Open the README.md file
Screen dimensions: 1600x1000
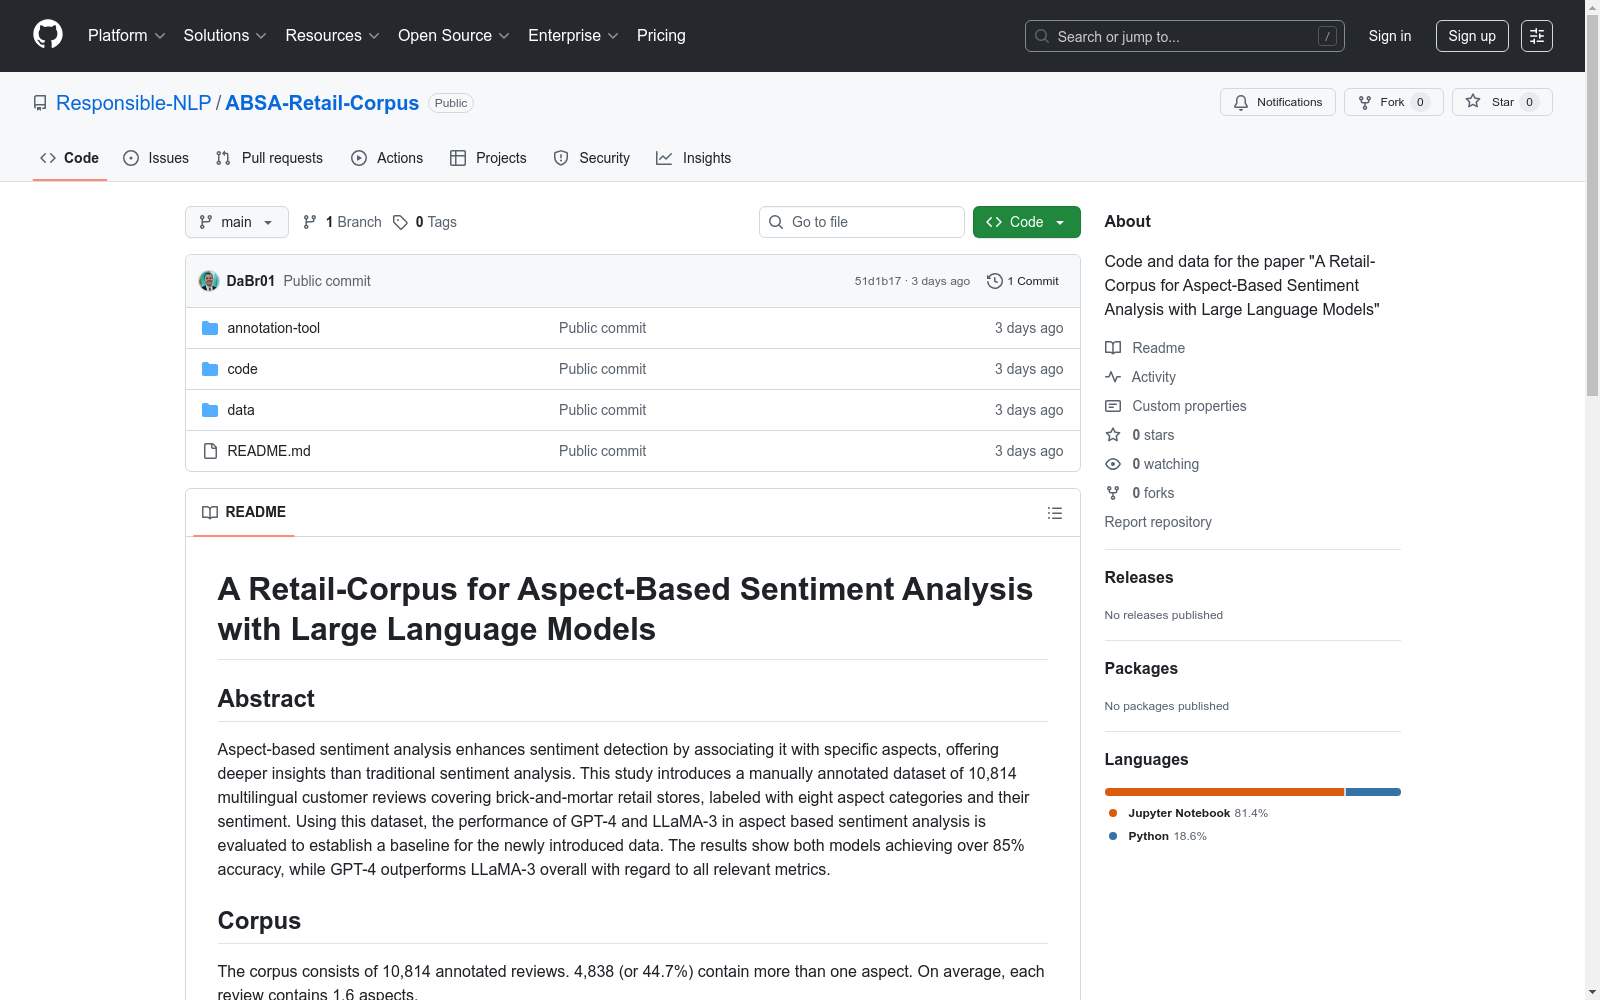(269, 451)
